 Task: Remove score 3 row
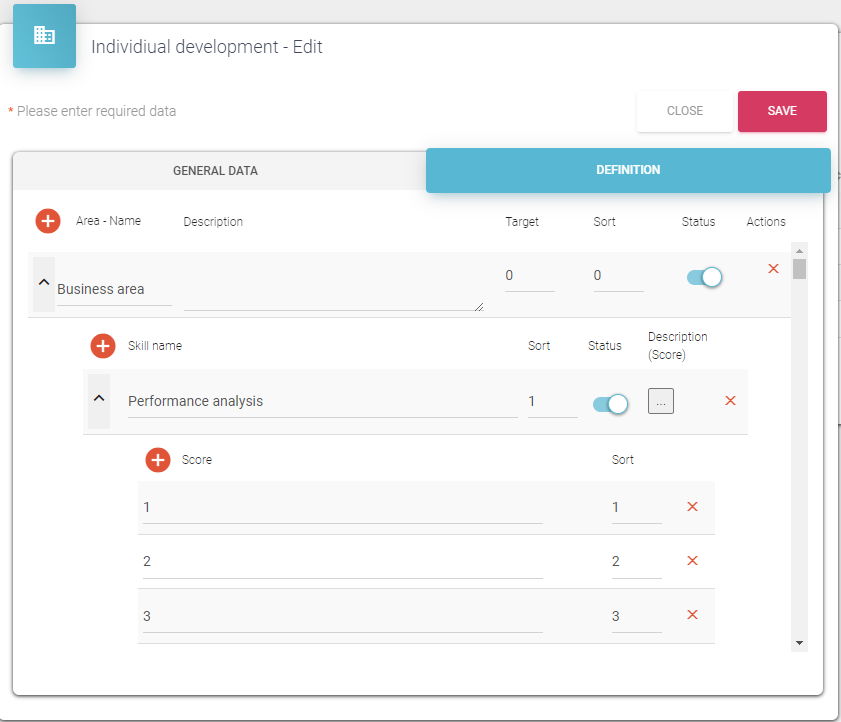click(692, 615)
